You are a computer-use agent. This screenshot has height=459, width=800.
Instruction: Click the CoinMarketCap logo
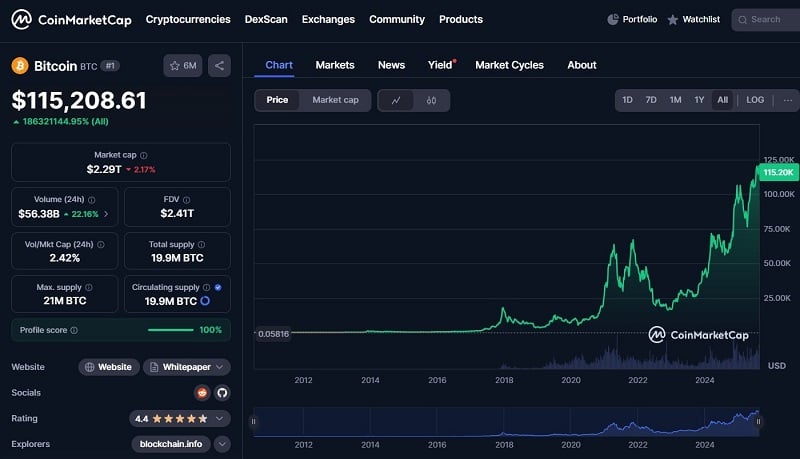[71, 20]
